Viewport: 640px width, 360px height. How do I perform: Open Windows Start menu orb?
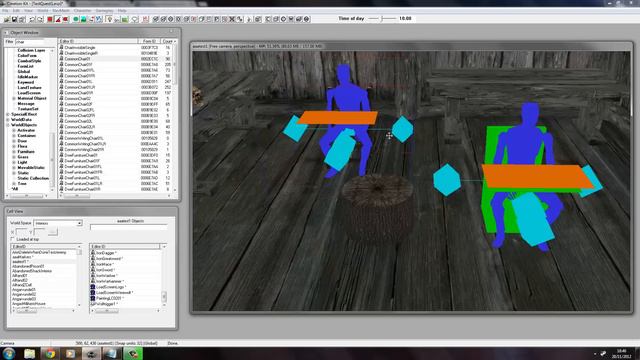9,353
